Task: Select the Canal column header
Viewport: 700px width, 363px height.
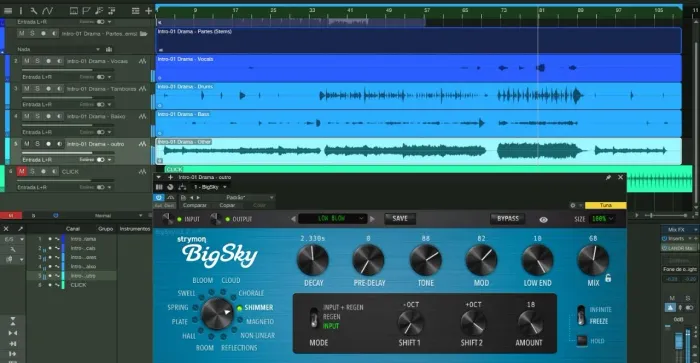Action: tap(73, 229)
